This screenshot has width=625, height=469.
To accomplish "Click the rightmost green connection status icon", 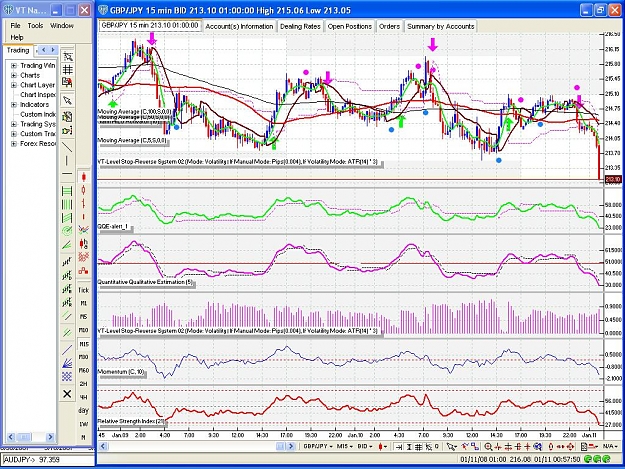I will coord(606,459).
